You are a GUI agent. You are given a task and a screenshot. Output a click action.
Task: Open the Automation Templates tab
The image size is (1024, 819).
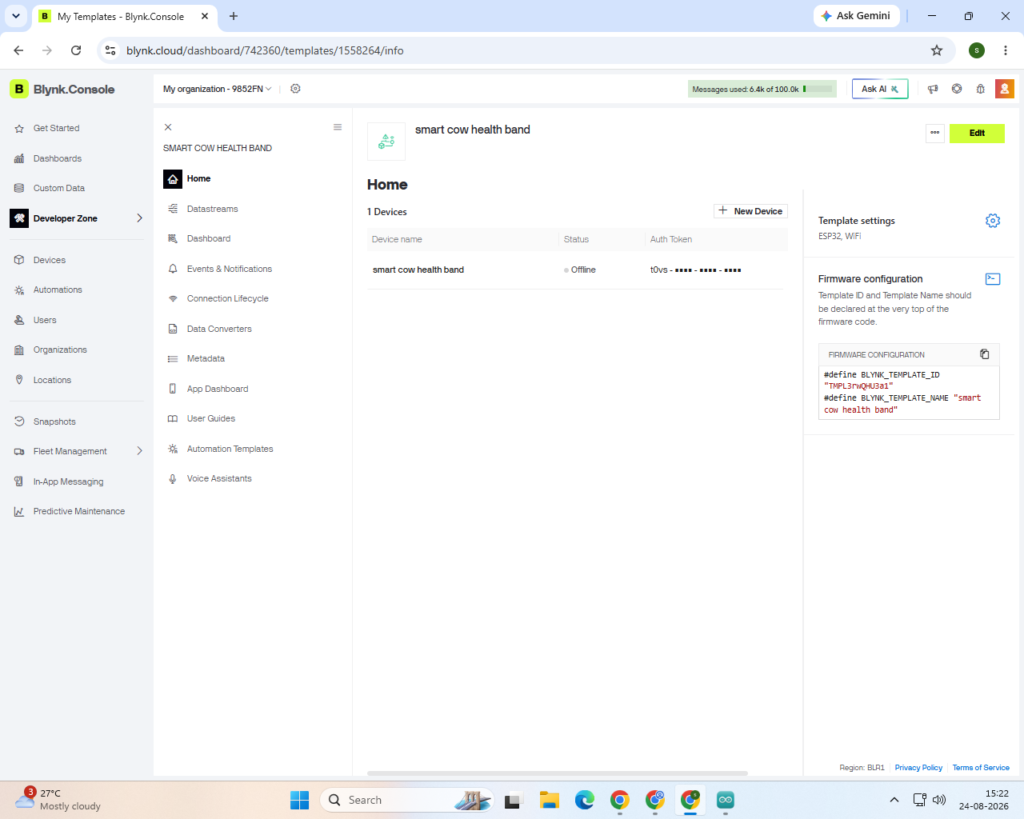tap(230, 449)
